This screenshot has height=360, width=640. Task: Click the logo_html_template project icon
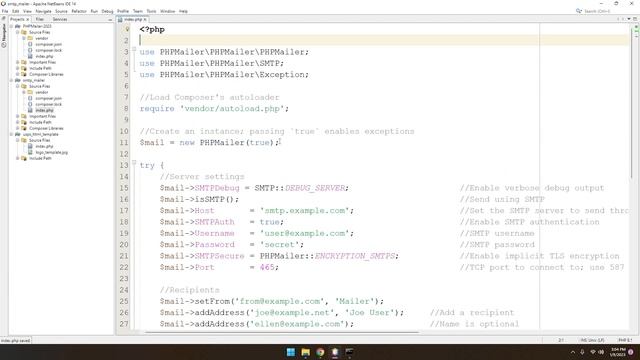point(18,134)
